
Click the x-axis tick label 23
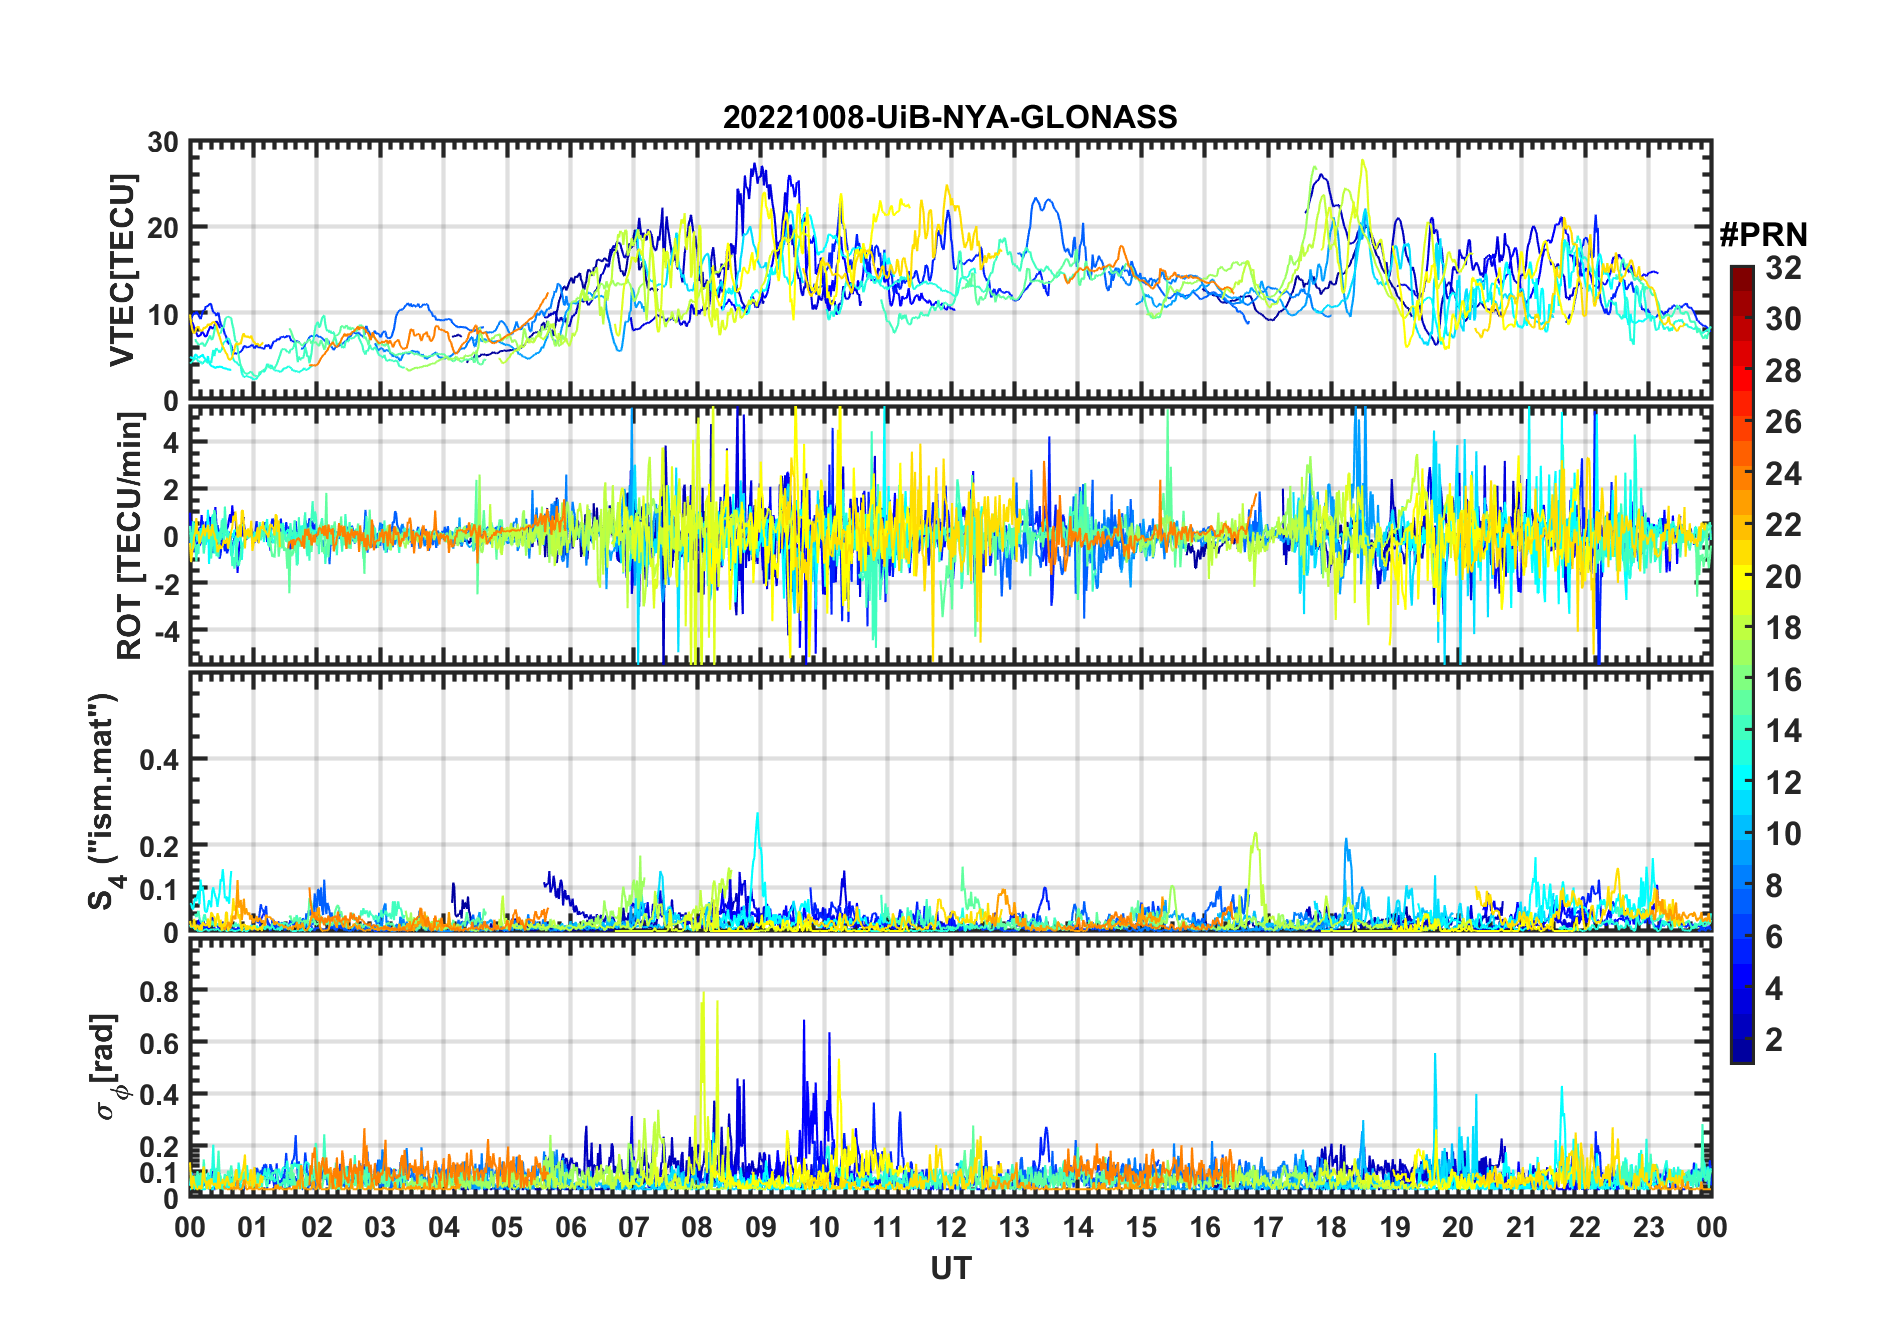click(1648, 1227)
